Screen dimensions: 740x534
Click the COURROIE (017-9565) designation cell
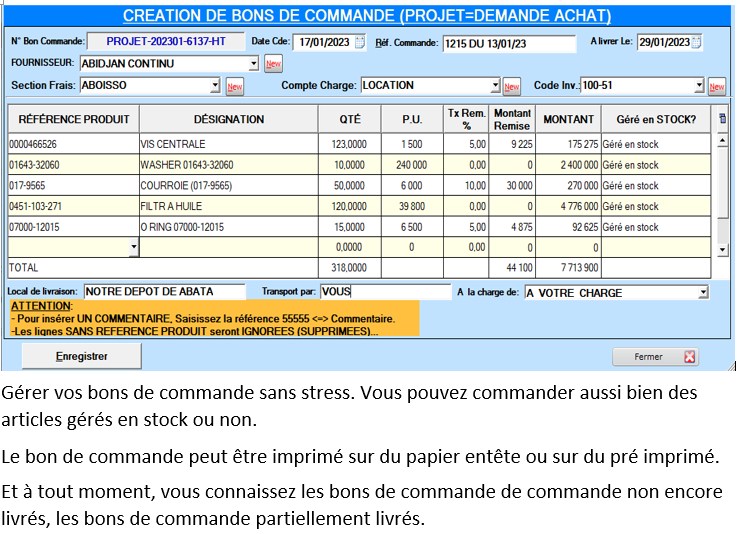pos(229,185)
